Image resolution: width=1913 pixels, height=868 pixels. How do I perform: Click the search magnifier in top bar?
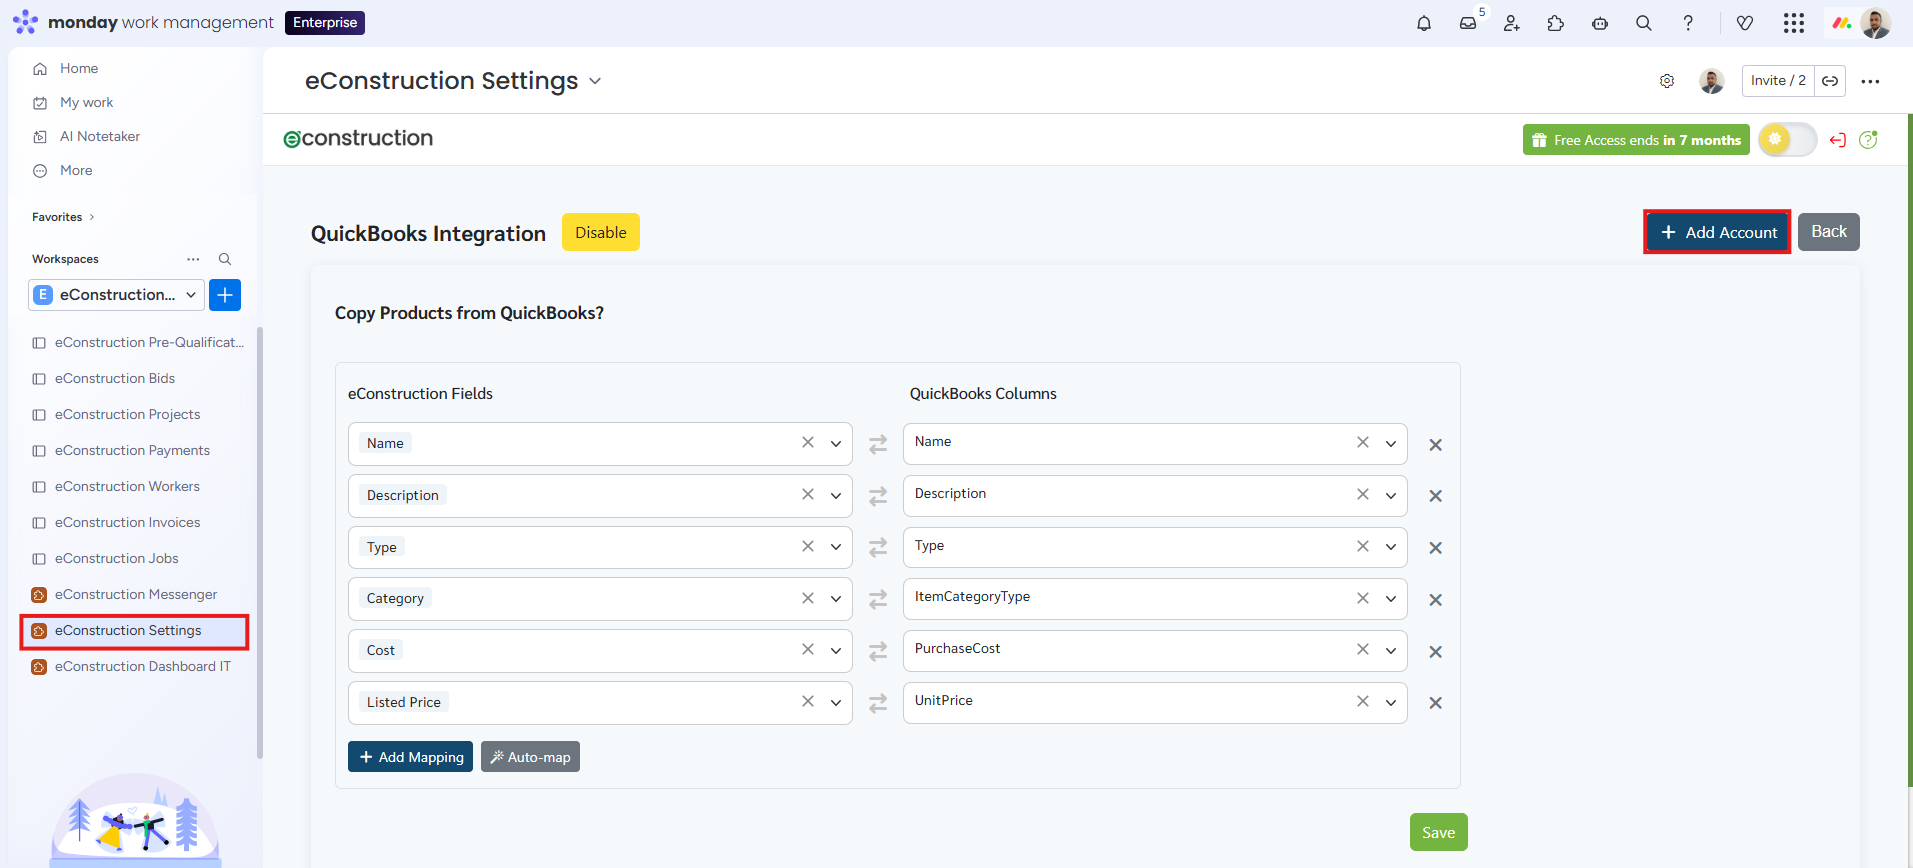tap(1644, 23)
